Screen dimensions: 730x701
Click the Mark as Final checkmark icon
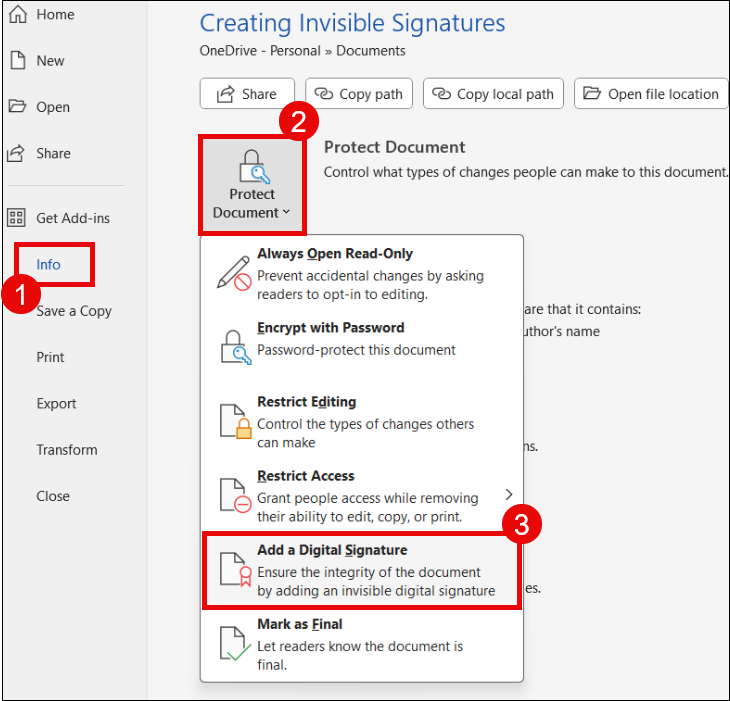click(x=234, y=644)
